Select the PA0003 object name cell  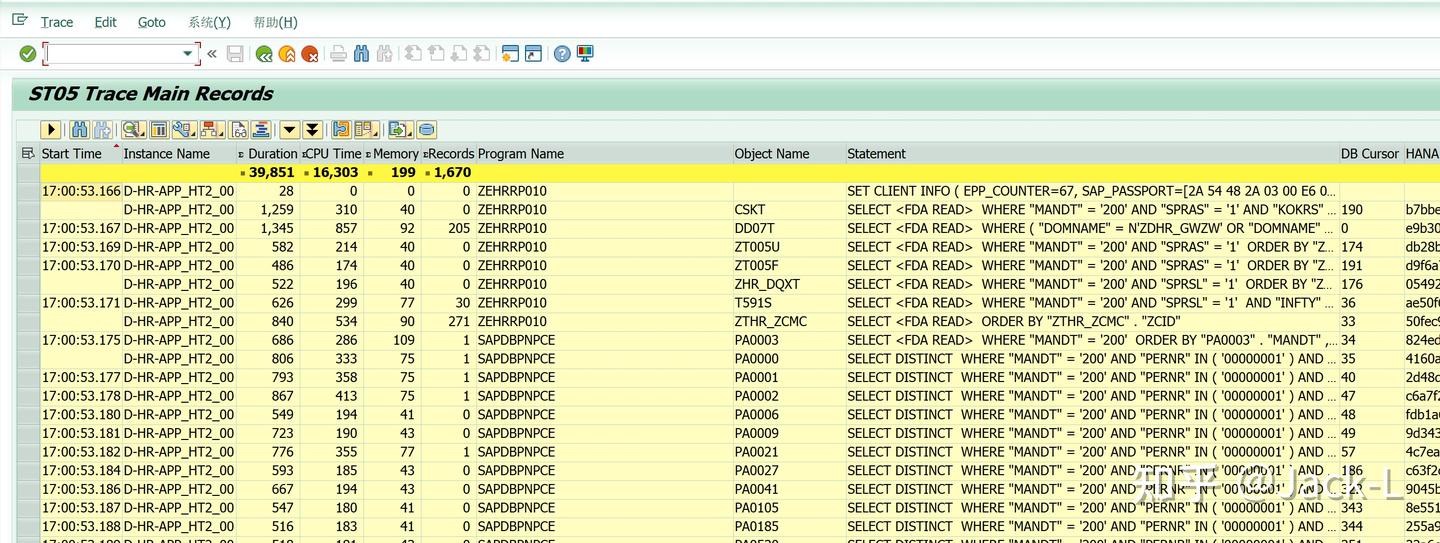click(x=789, y=340)
